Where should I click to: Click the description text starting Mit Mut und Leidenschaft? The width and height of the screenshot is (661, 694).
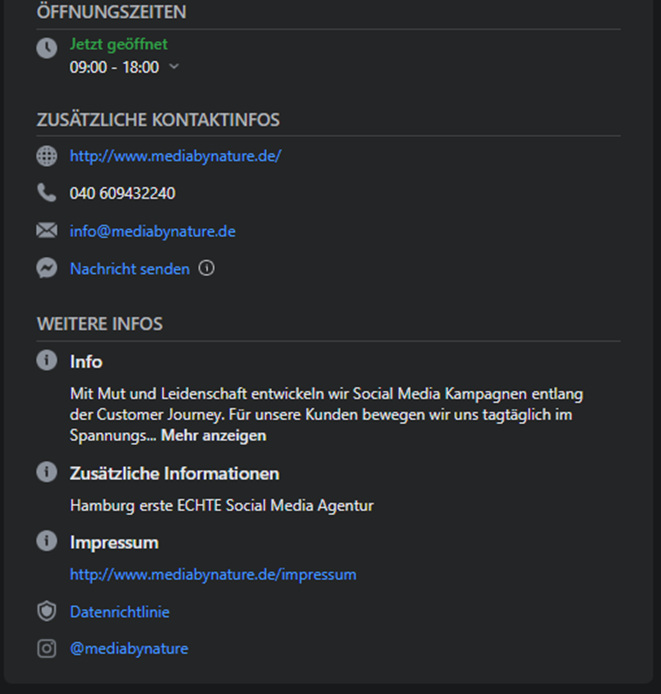pos(326,414)
